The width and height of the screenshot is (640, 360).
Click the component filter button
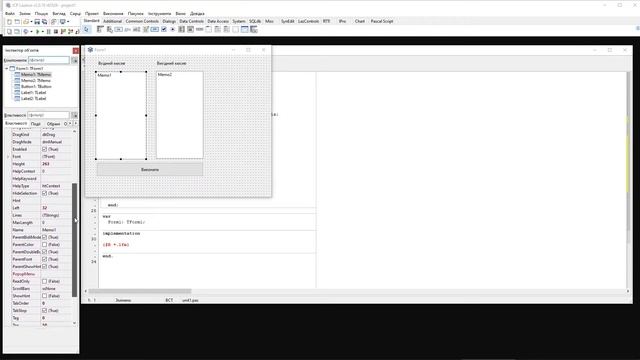74,60
